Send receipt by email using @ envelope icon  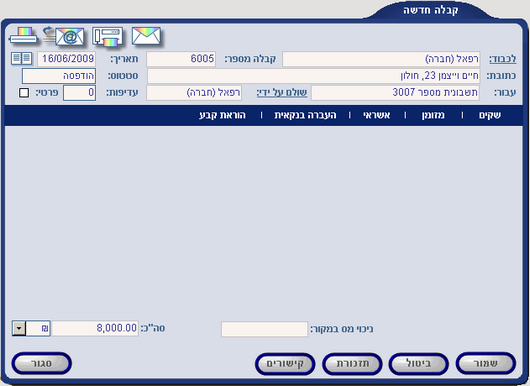click(x=64, y=36)
